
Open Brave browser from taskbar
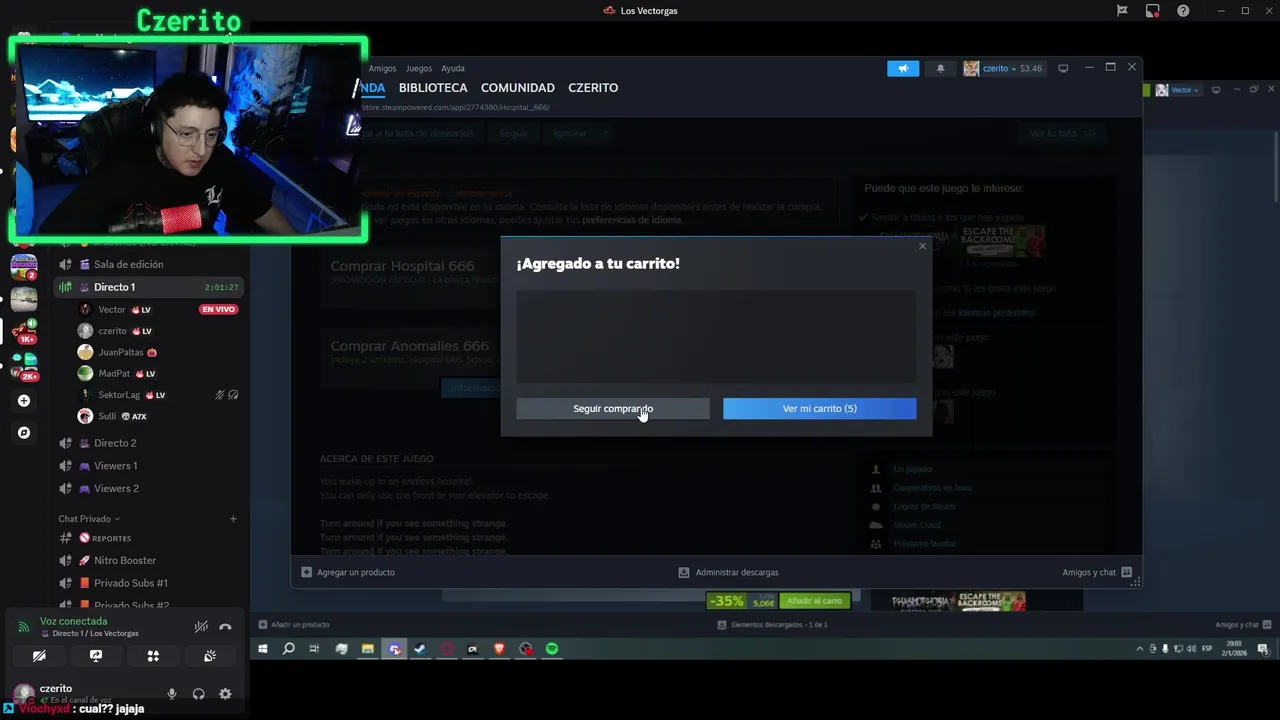[x=499, y=649]
